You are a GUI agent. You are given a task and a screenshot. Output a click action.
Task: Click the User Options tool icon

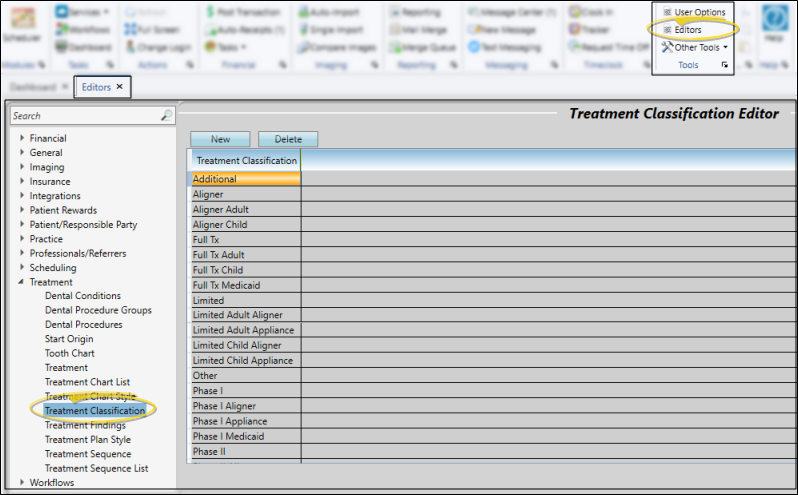pos(668,12)
